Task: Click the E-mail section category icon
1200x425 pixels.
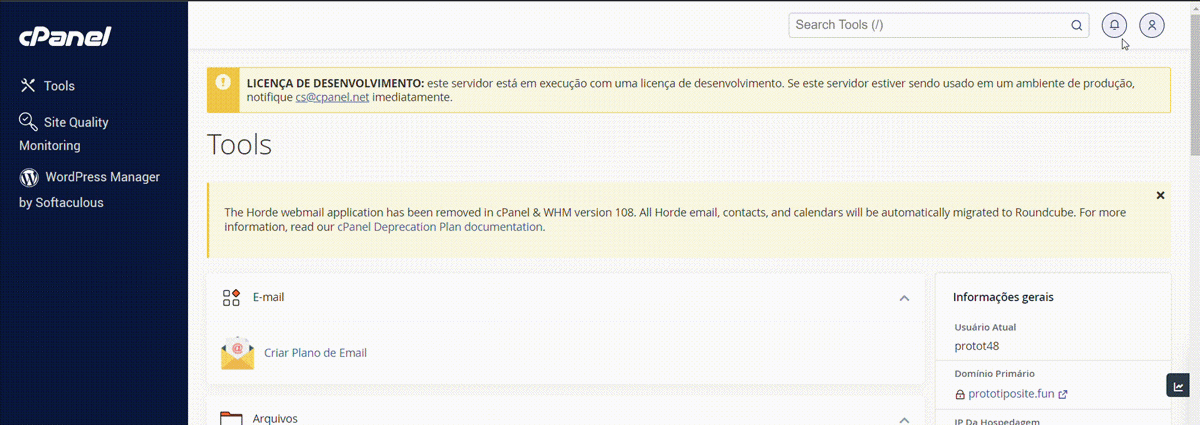Action: pos(232,298)
